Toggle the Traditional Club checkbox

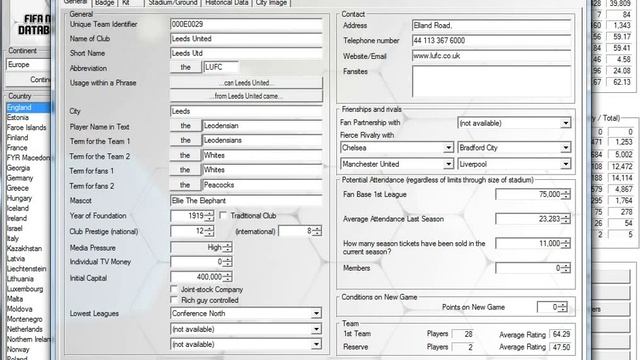[223, 215]
